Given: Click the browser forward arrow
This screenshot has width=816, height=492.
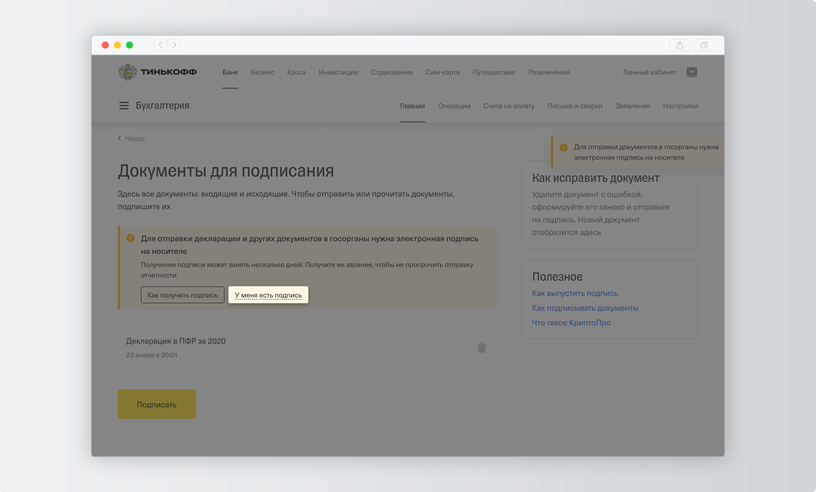Looking at the screenshot, I should 174,45.
